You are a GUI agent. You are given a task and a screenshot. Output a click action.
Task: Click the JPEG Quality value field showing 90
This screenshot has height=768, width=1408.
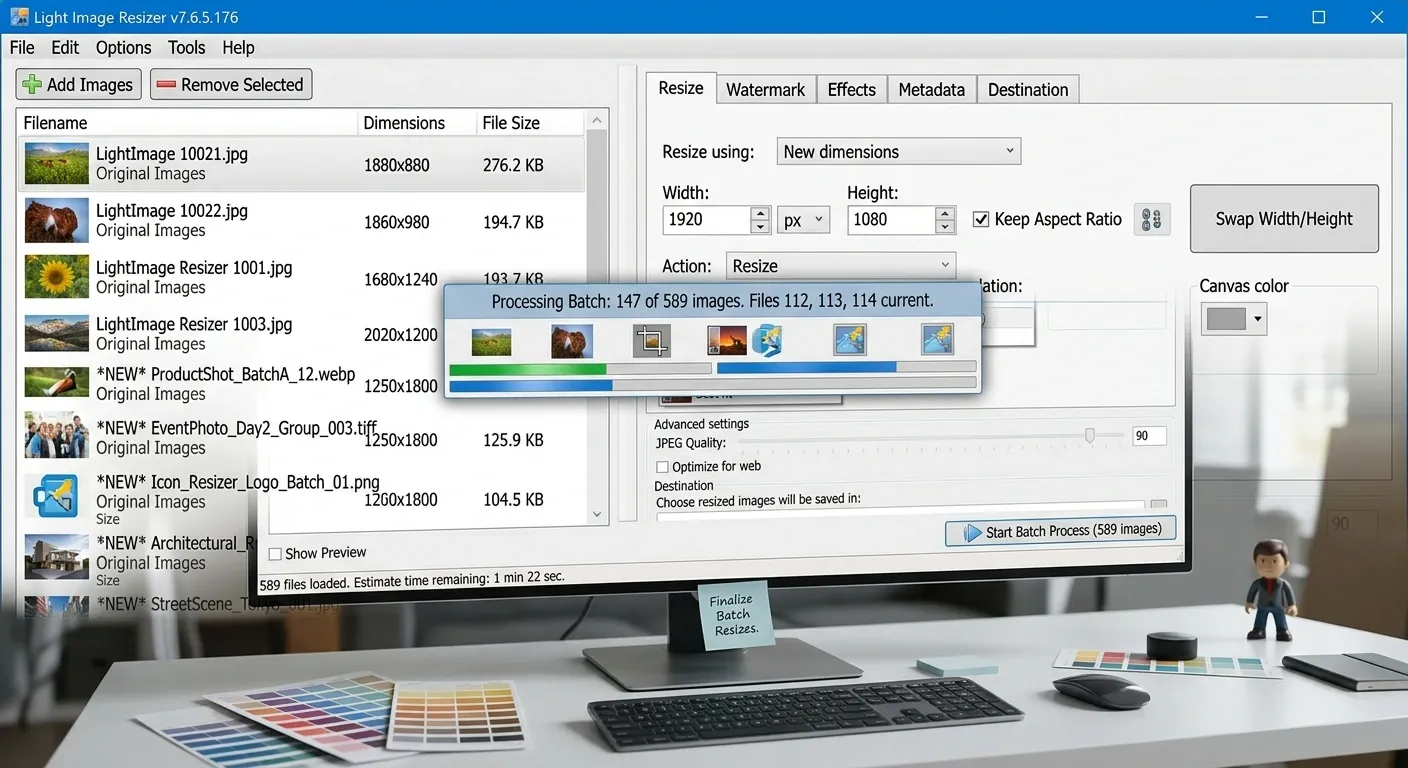coord(1149,436)
